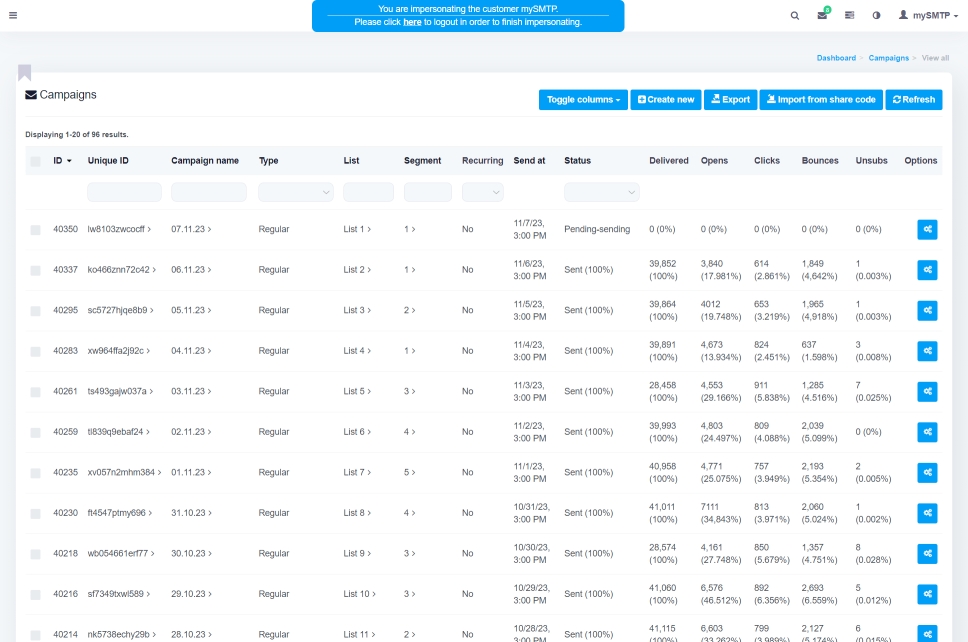Go to Dashboard breadcrumb link
This screenshot has width=968, height=642.
click(836, 58)
